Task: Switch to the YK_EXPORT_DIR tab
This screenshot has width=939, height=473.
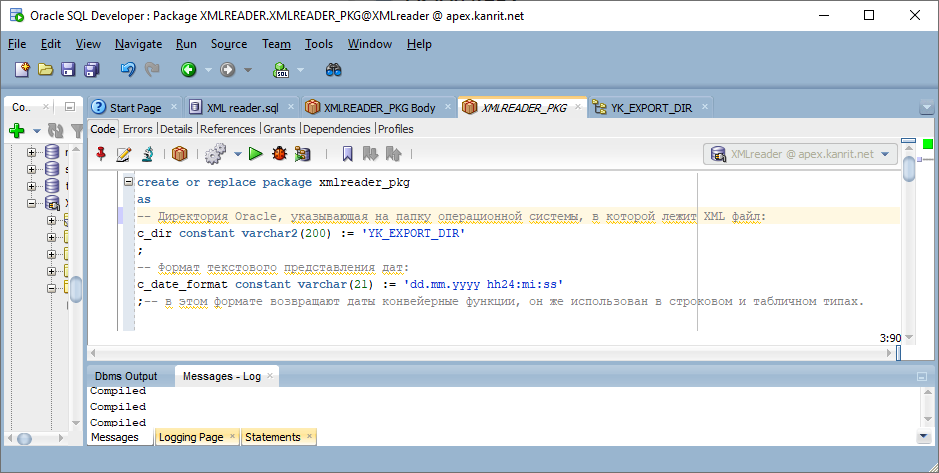Action: click(651, 108)
